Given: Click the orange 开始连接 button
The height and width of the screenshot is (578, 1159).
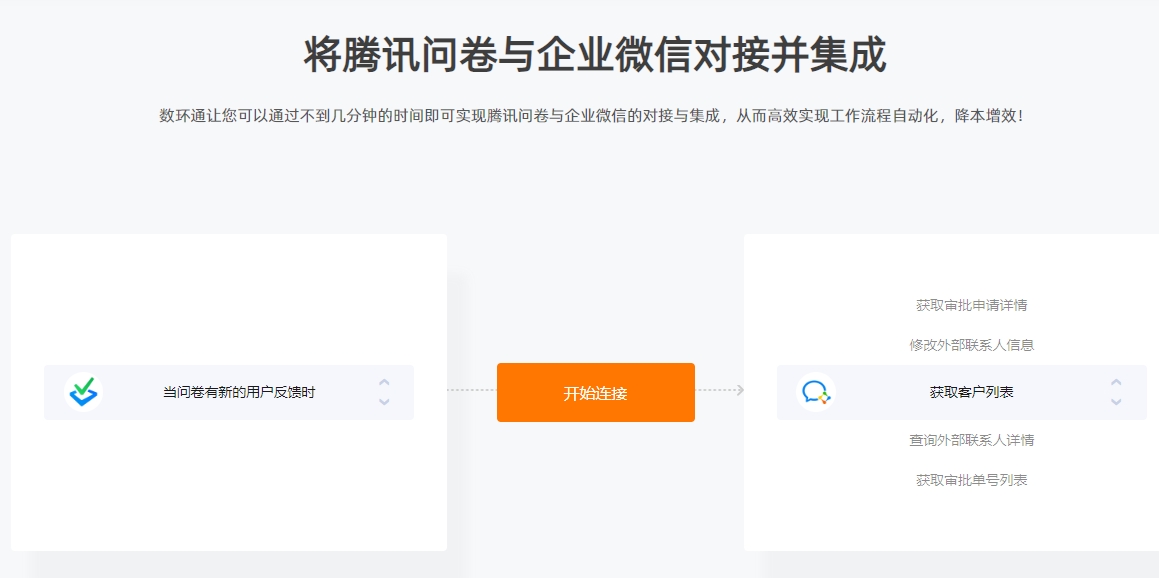Looking at the screenshot, I should click(596, 392).
